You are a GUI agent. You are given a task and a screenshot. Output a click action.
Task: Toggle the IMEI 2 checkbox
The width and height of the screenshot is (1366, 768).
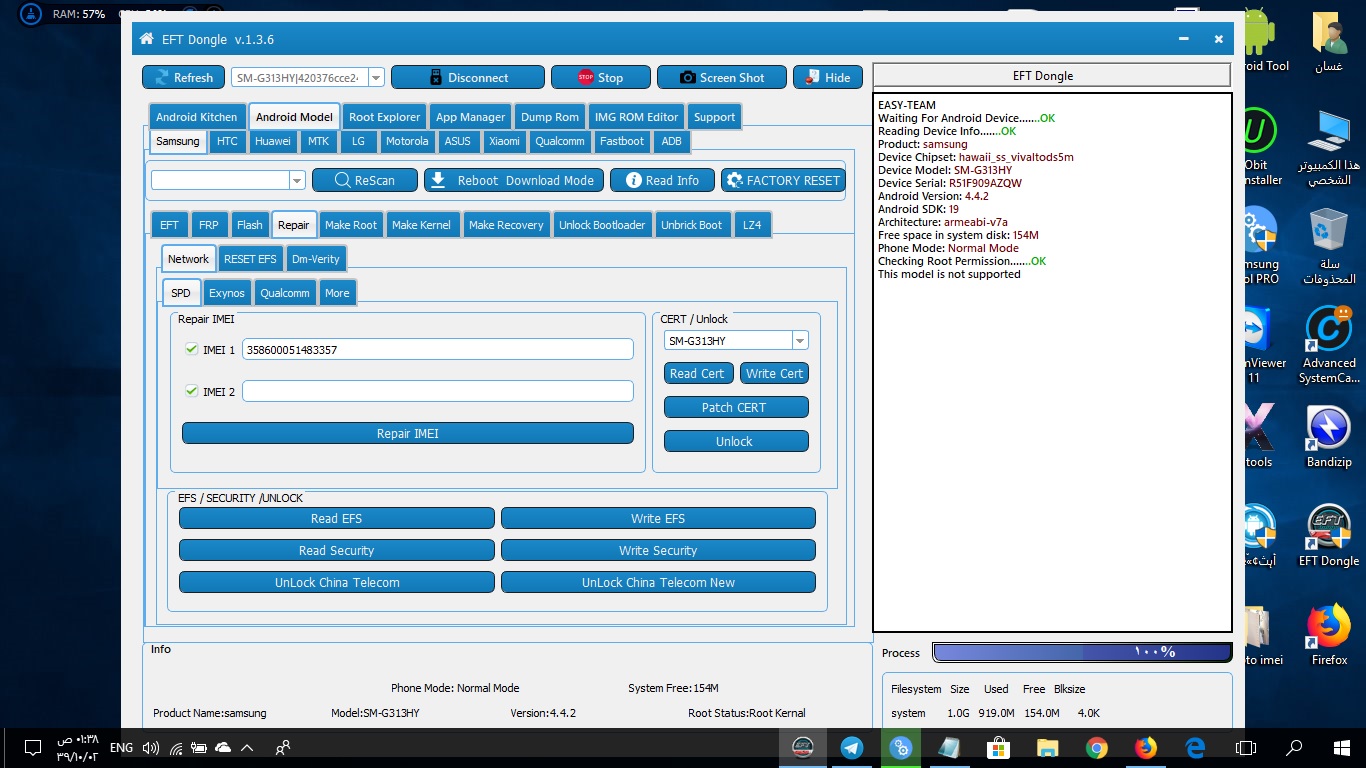pos(191,391)
